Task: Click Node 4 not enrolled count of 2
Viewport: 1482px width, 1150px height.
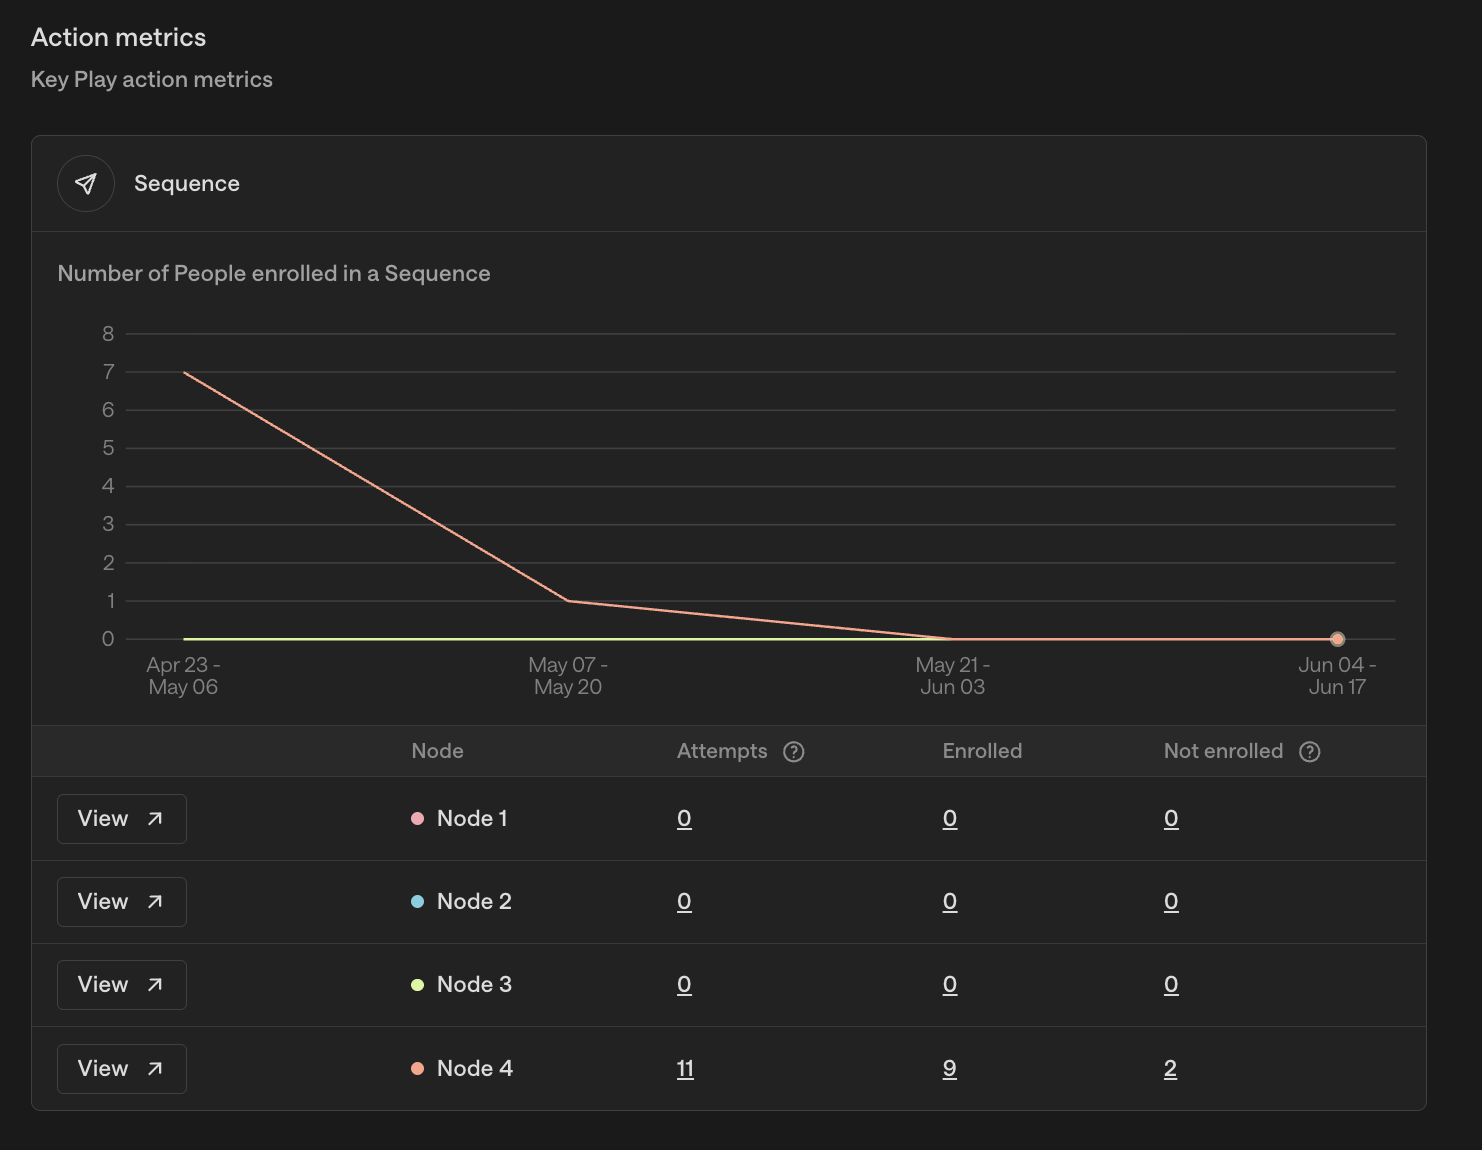Action: [x=1171, y=1069]
